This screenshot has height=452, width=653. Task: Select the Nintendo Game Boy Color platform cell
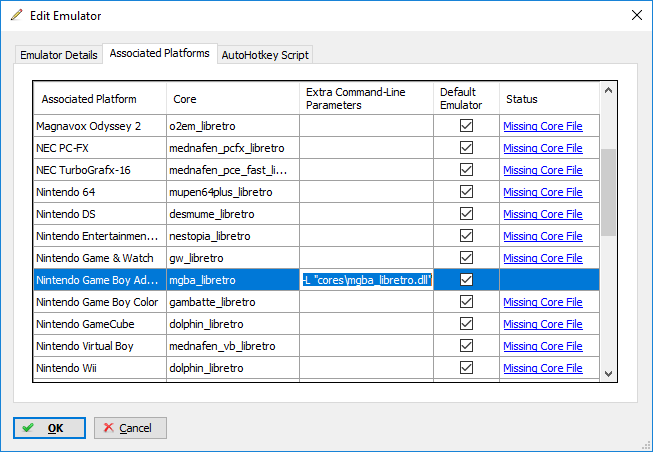click(100, 302)
